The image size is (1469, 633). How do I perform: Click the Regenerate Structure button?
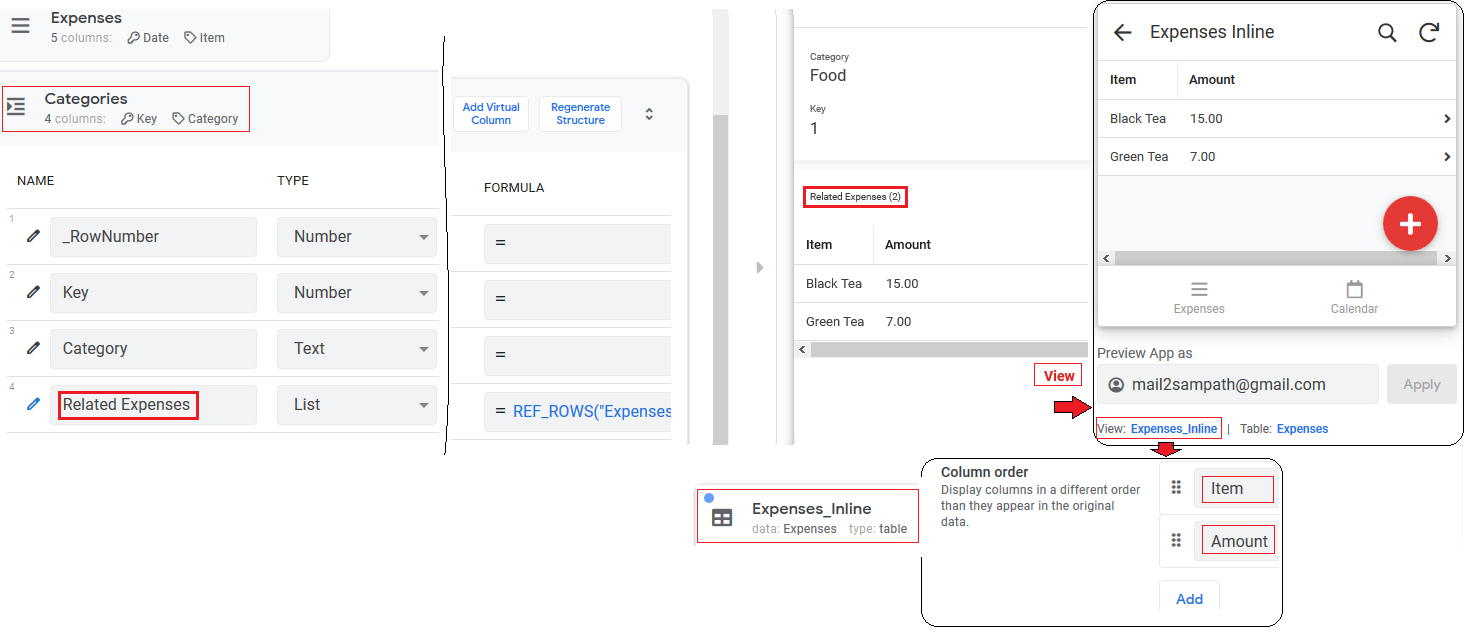[580, 113]
